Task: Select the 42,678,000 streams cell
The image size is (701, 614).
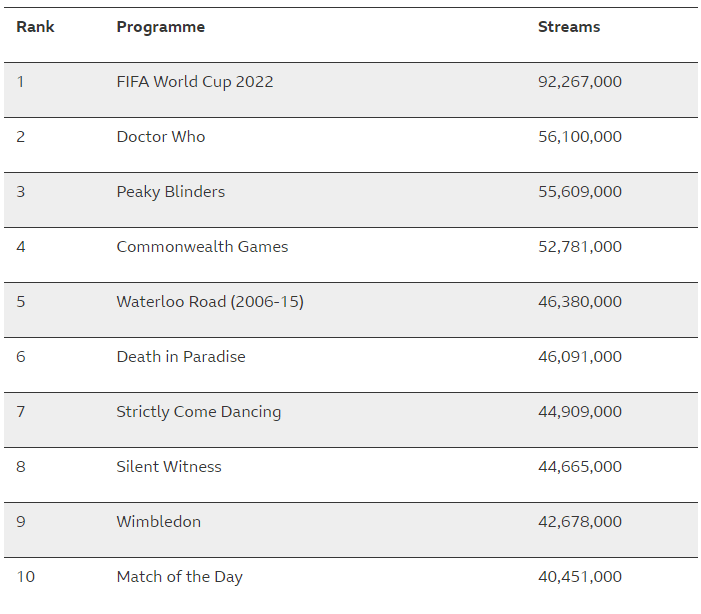Action: 579,522
